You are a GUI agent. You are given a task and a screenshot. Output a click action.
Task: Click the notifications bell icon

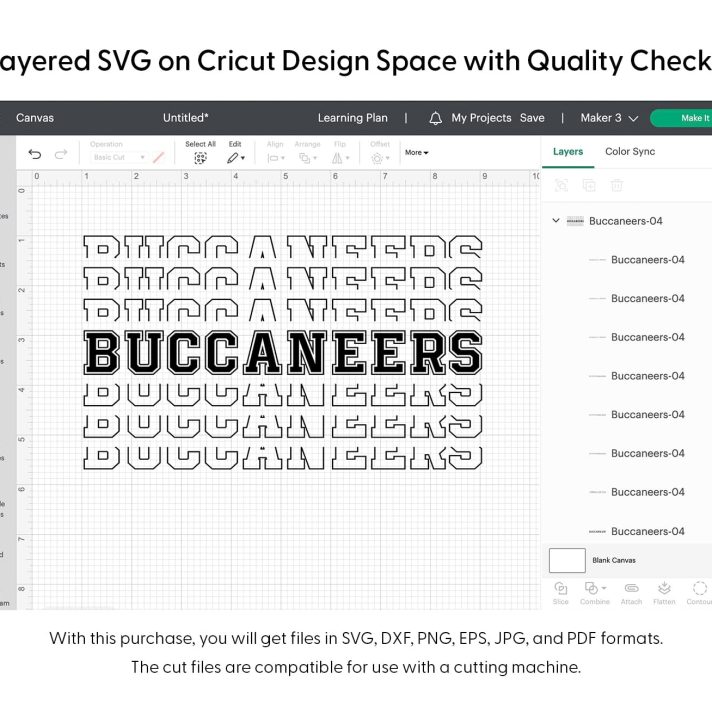pos(435,118)
